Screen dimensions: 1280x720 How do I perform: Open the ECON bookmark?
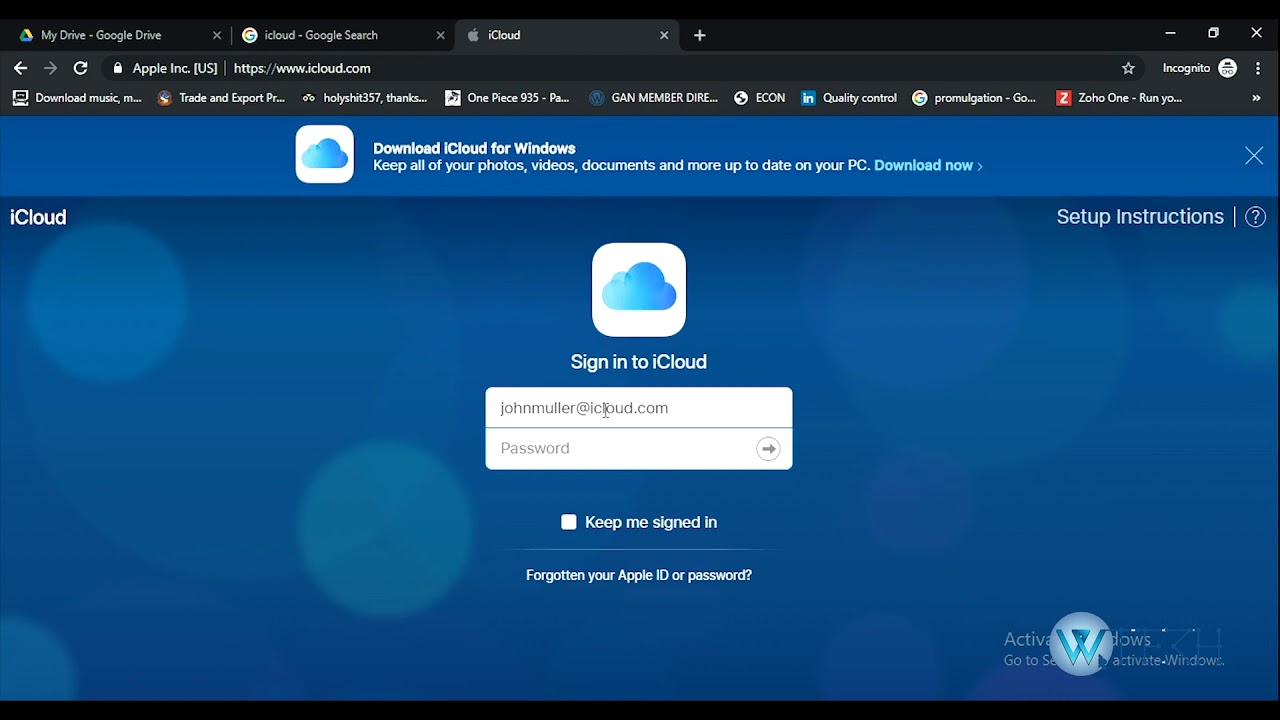point(760,98)
